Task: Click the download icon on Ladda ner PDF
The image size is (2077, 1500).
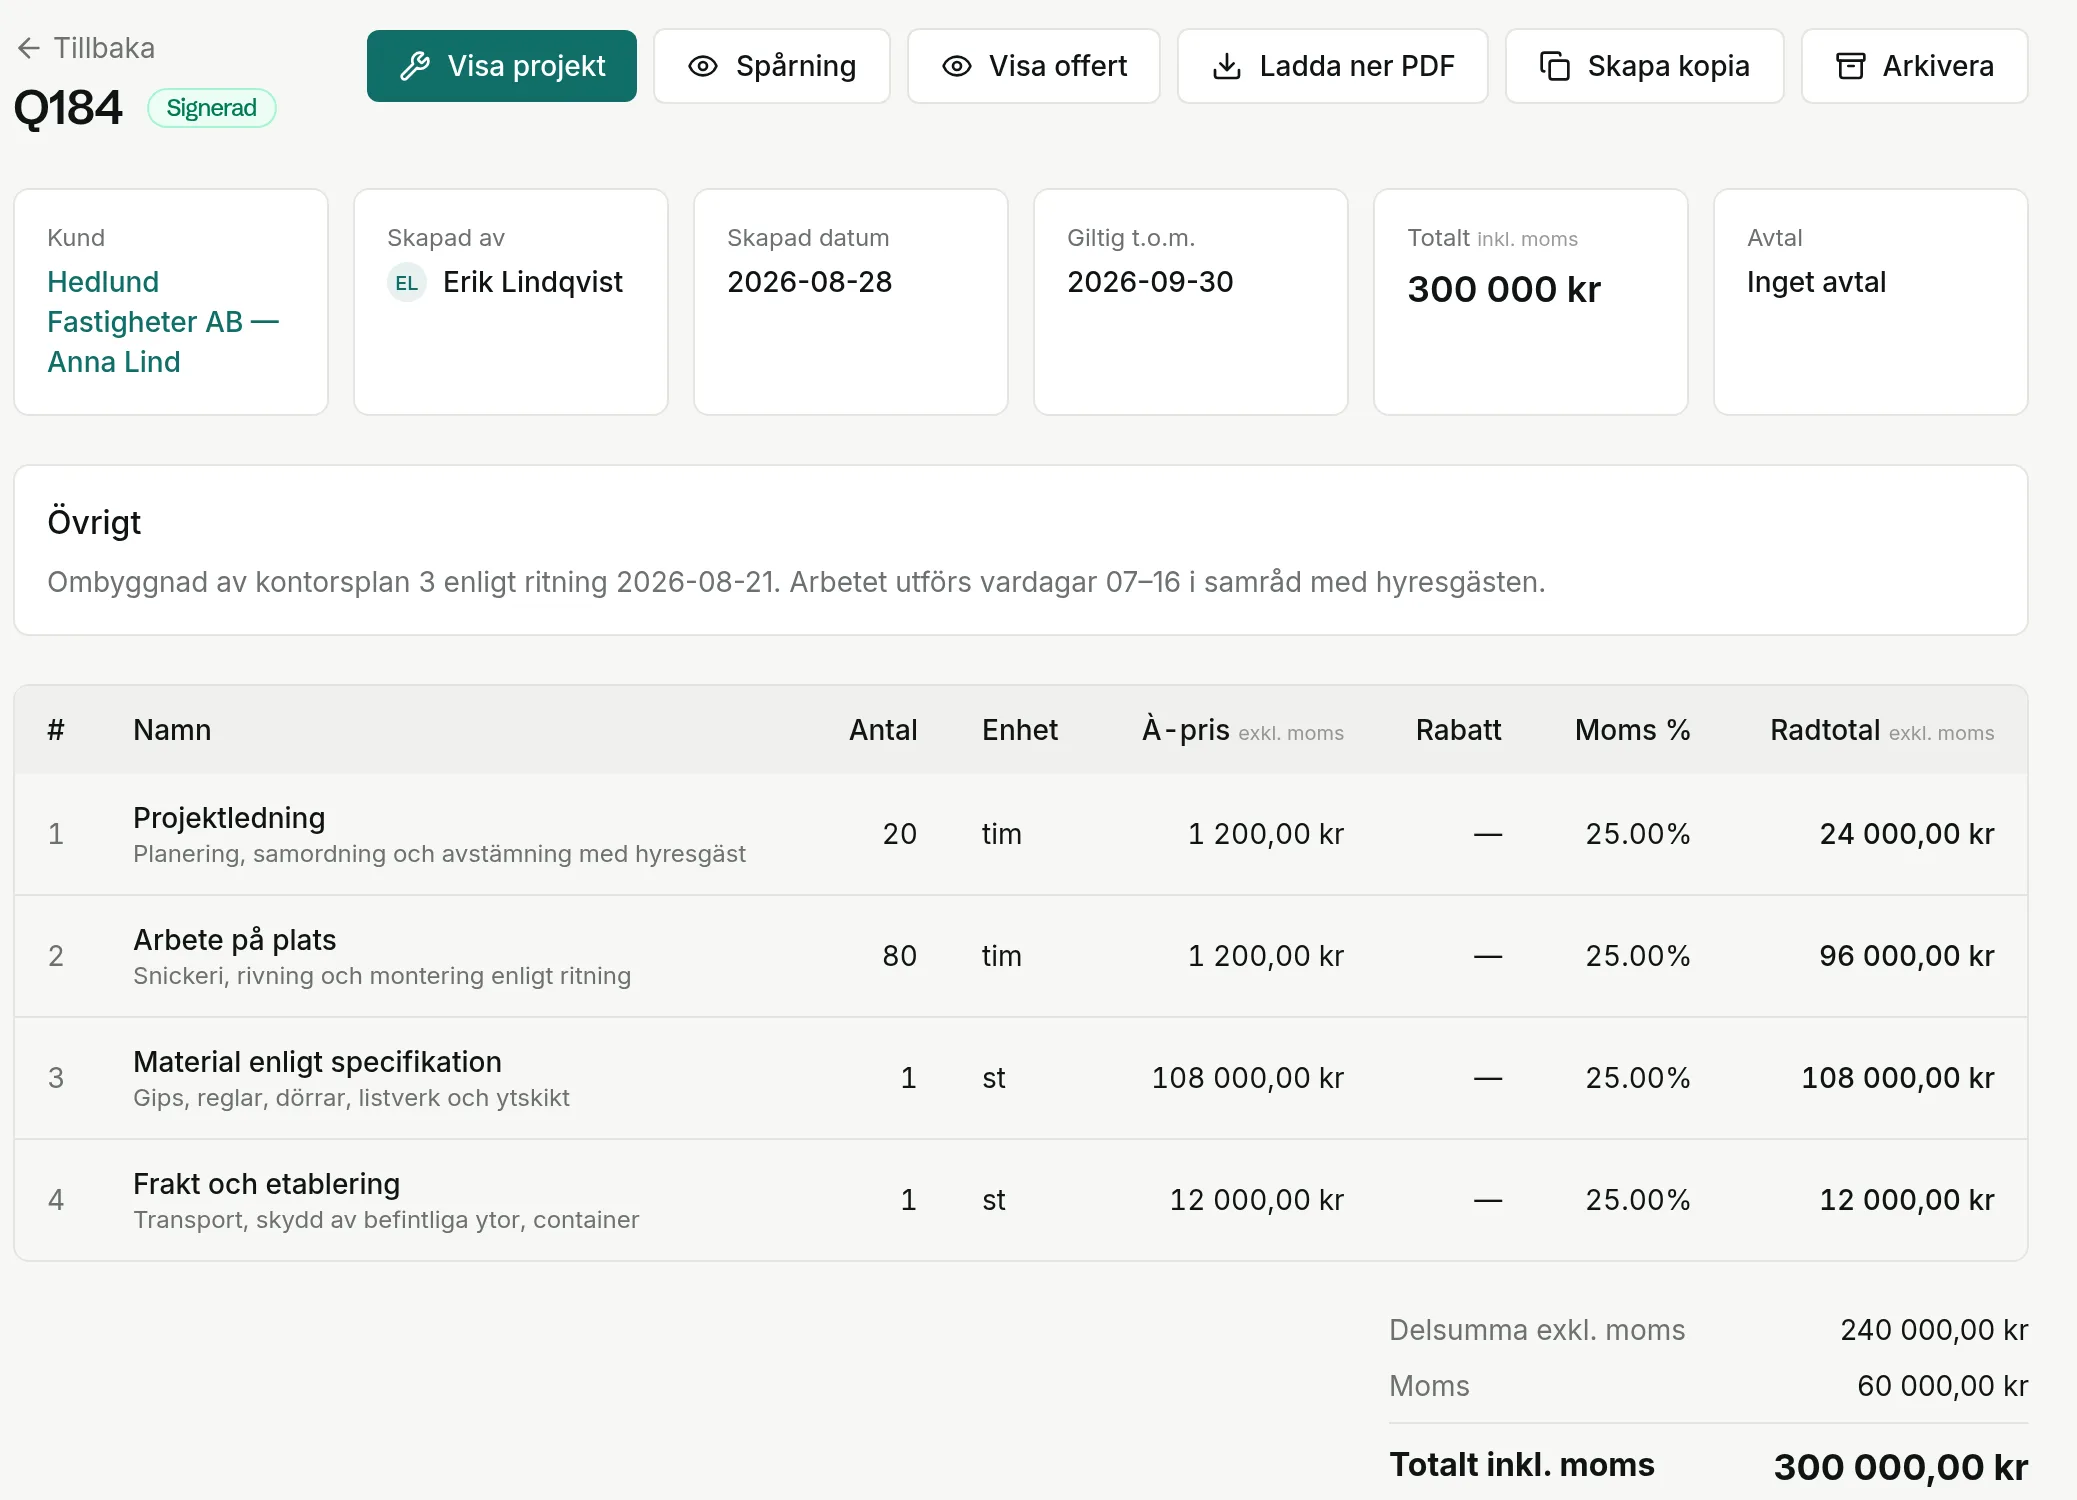Action: coord(1227,66)
